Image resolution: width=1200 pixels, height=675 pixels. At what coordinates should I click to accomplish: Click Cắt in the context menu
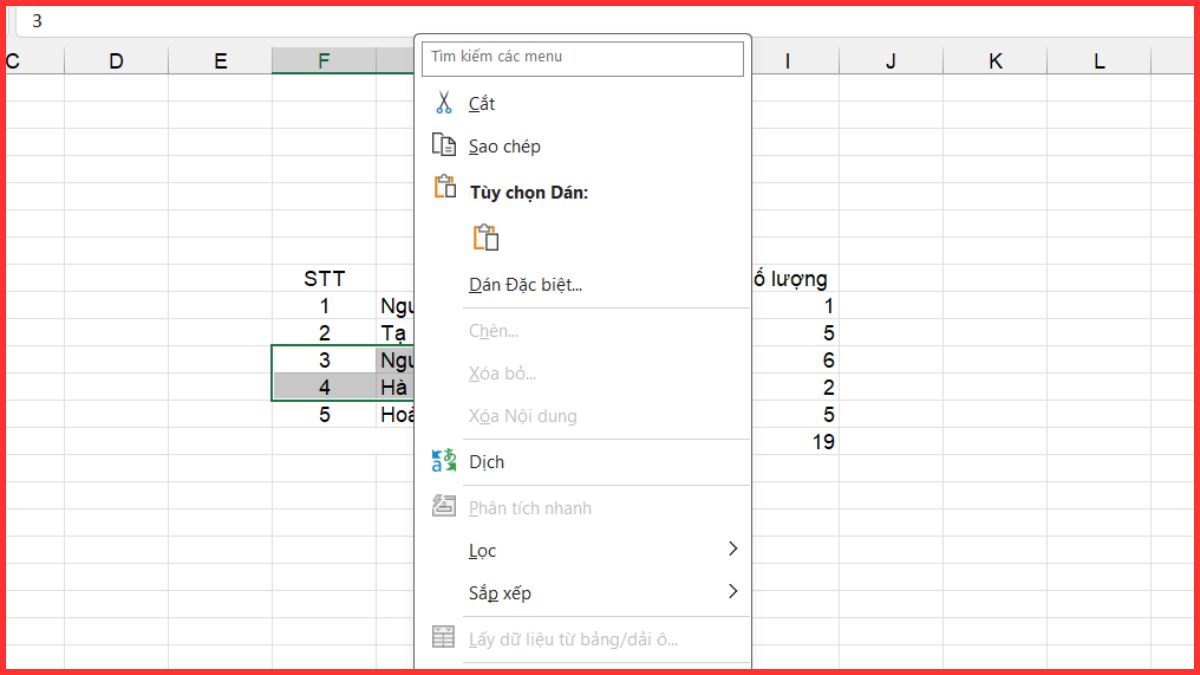pos(482,104)
